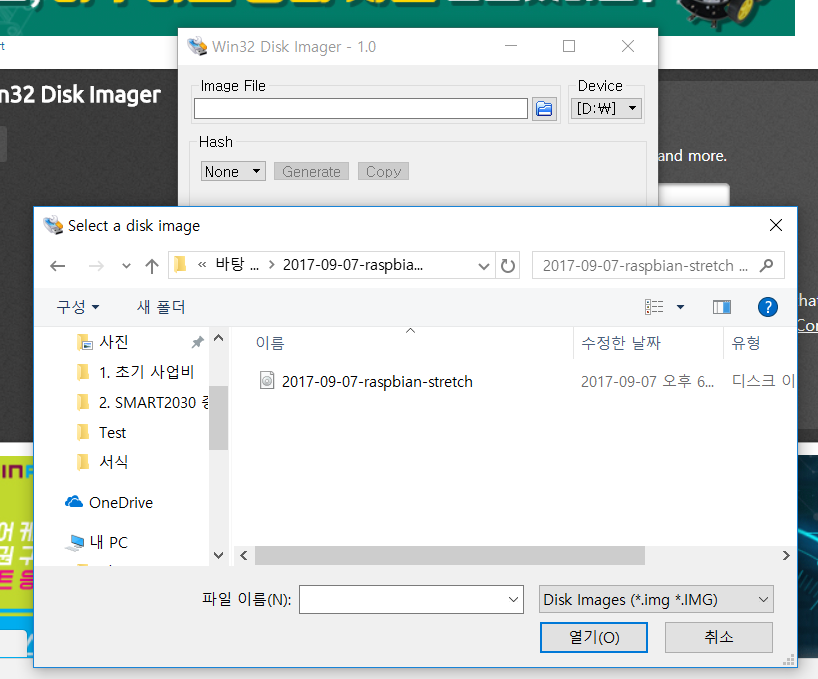818x679 pixels.
Task: Maximize the Win32 Disk Imager window
Action: (569, 46)
